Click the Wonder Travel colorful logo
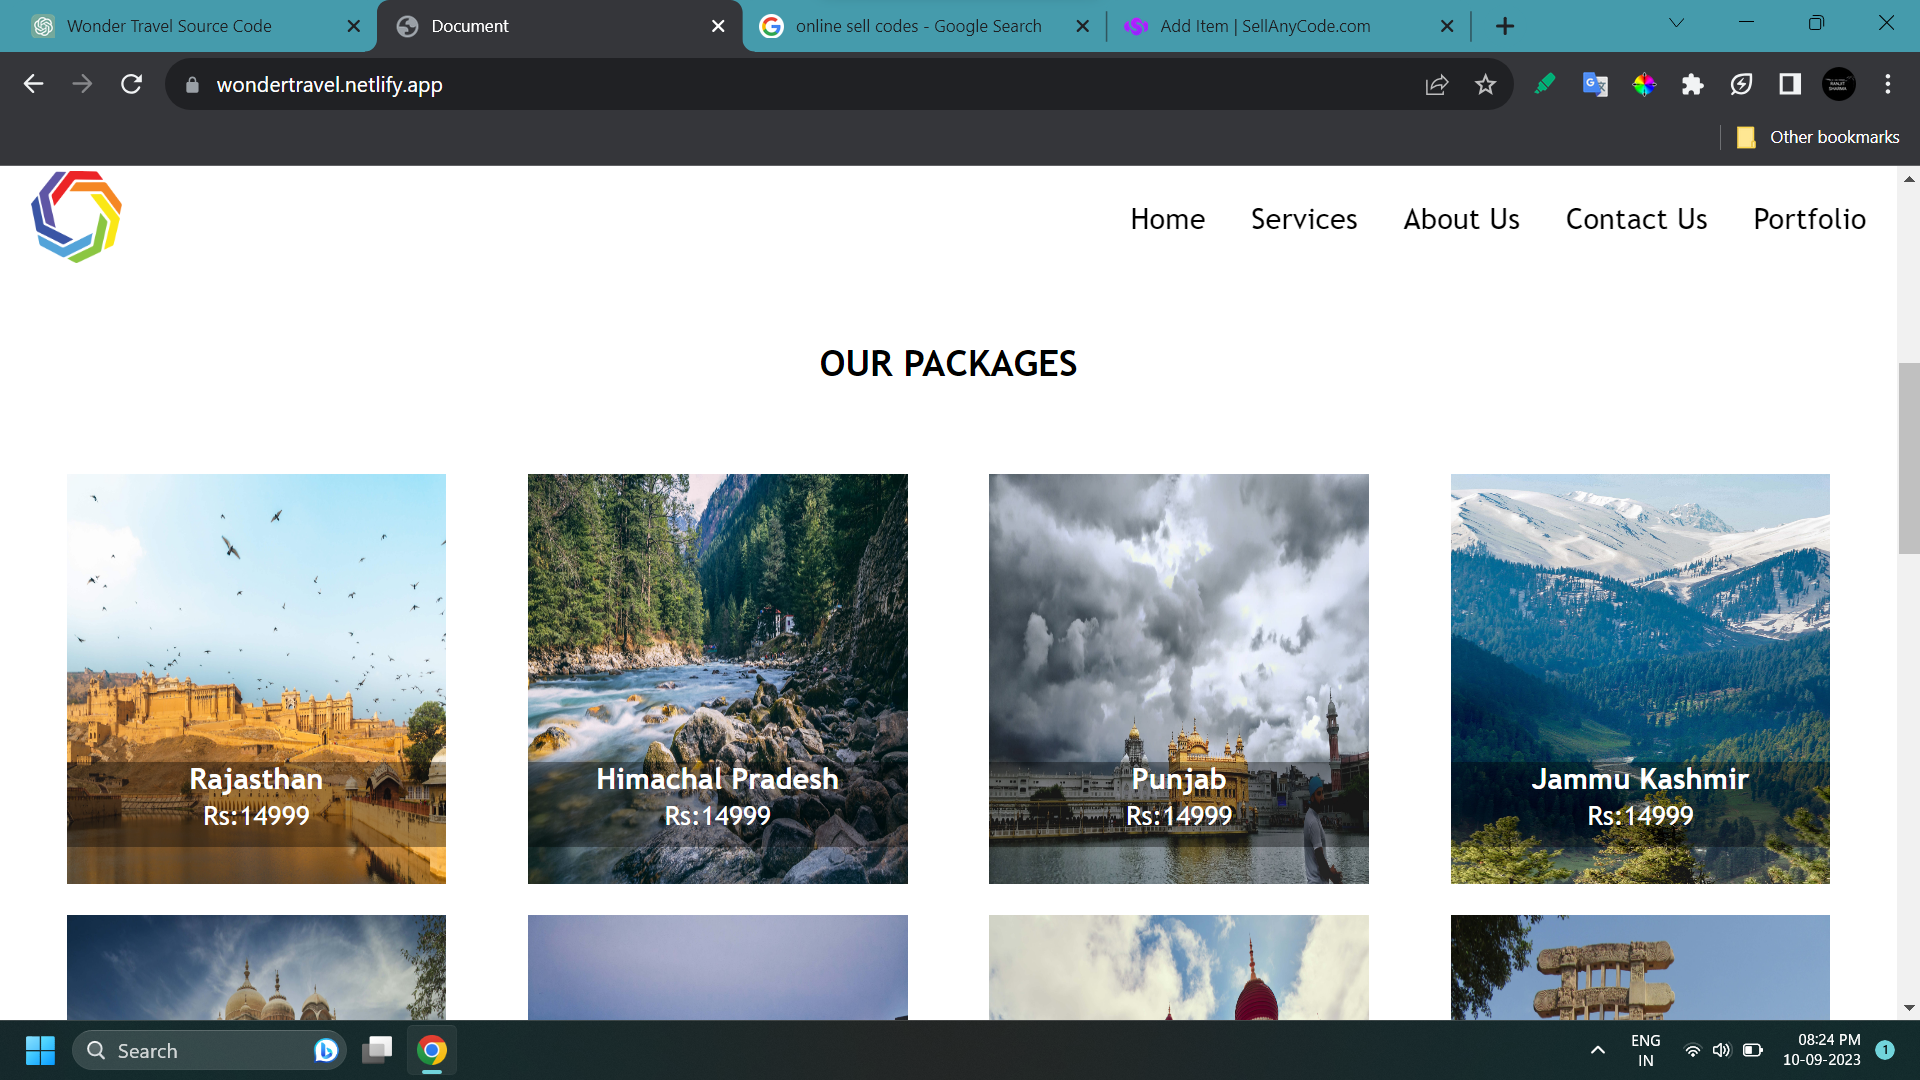Image resolution: width=1920 pixels, height=1080 pixels. click(77, 217)
